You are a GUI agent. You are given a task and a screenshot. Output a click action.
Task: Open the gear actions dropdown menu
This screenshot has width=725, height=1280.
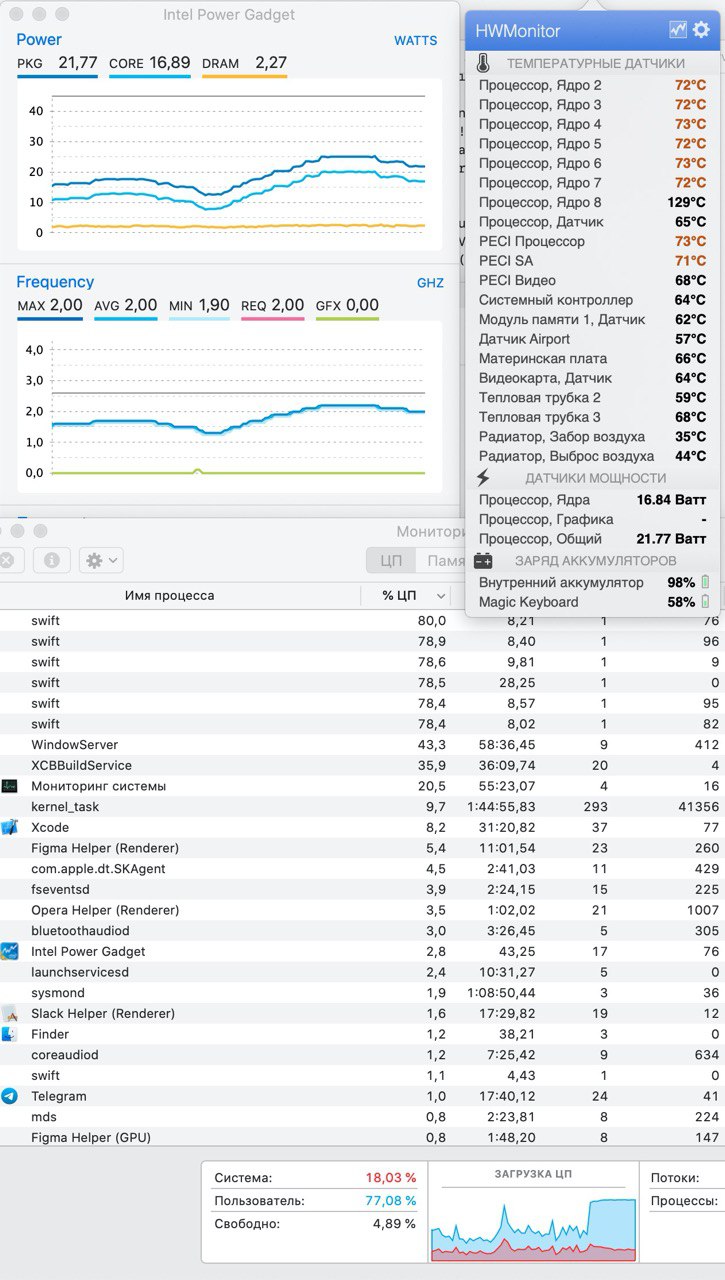coord(101,560)
